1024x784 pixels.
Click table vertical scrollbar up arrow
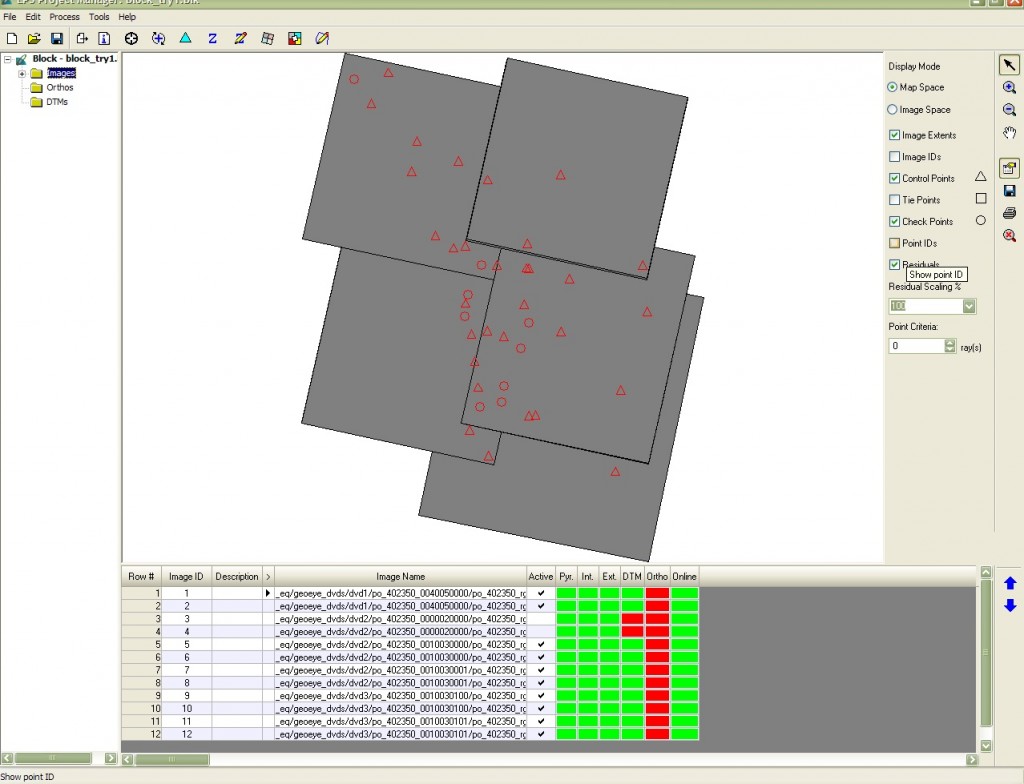tap(986, 572)
